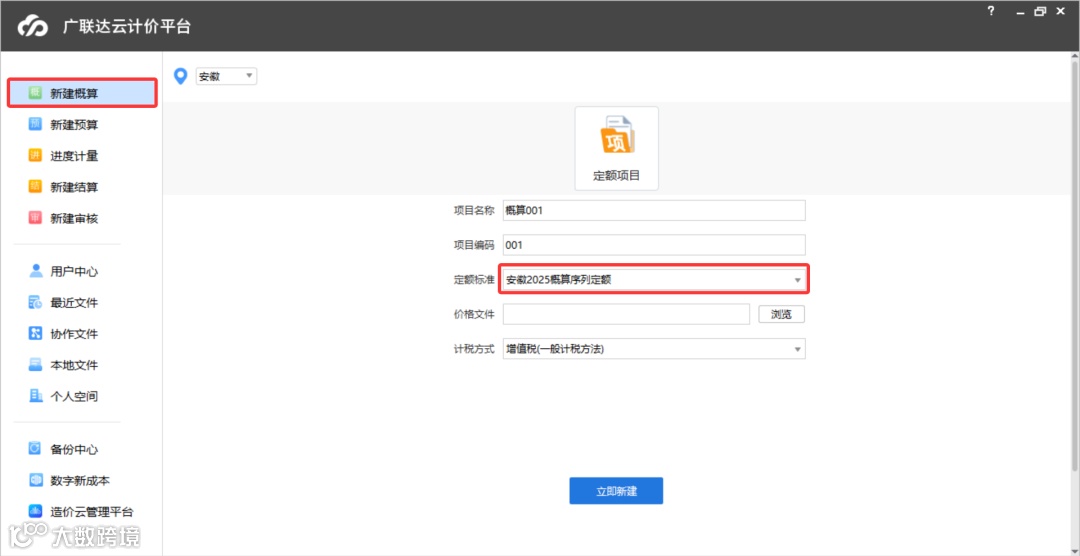Expand the 计税方式 dropdown arrow
This screenshot has width=1080, height=556.
coord(797,349)
